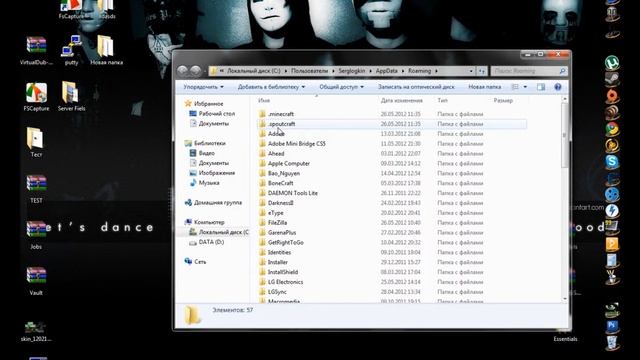The width and height of the screenshot is (640, 360).
Task: Select Изображения library in navigation pane
Action: tap(212, 173)
